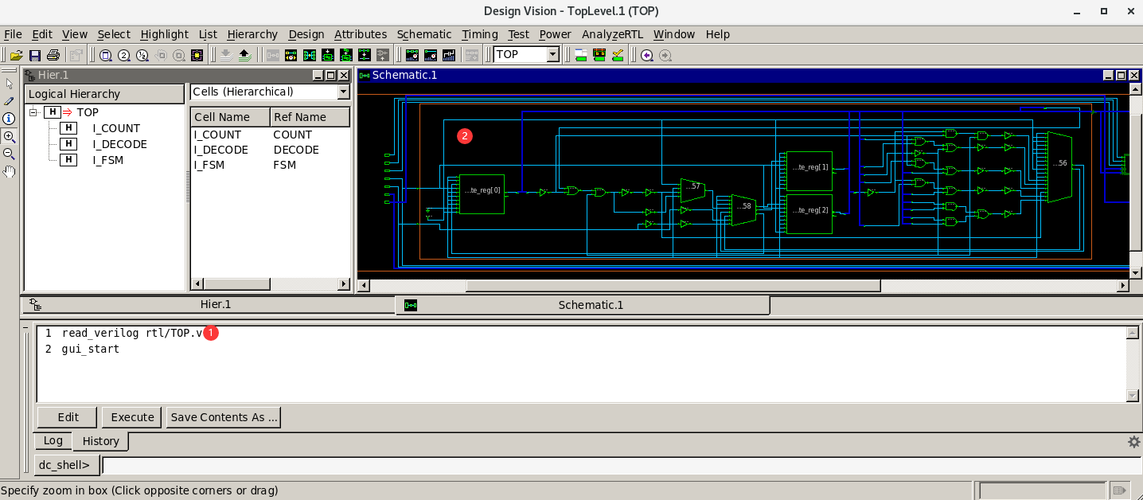This screenshot has height=500, width=1143.
Task: Open the Schematic menu
Action: pyautogui.click(x=424, y=34)
